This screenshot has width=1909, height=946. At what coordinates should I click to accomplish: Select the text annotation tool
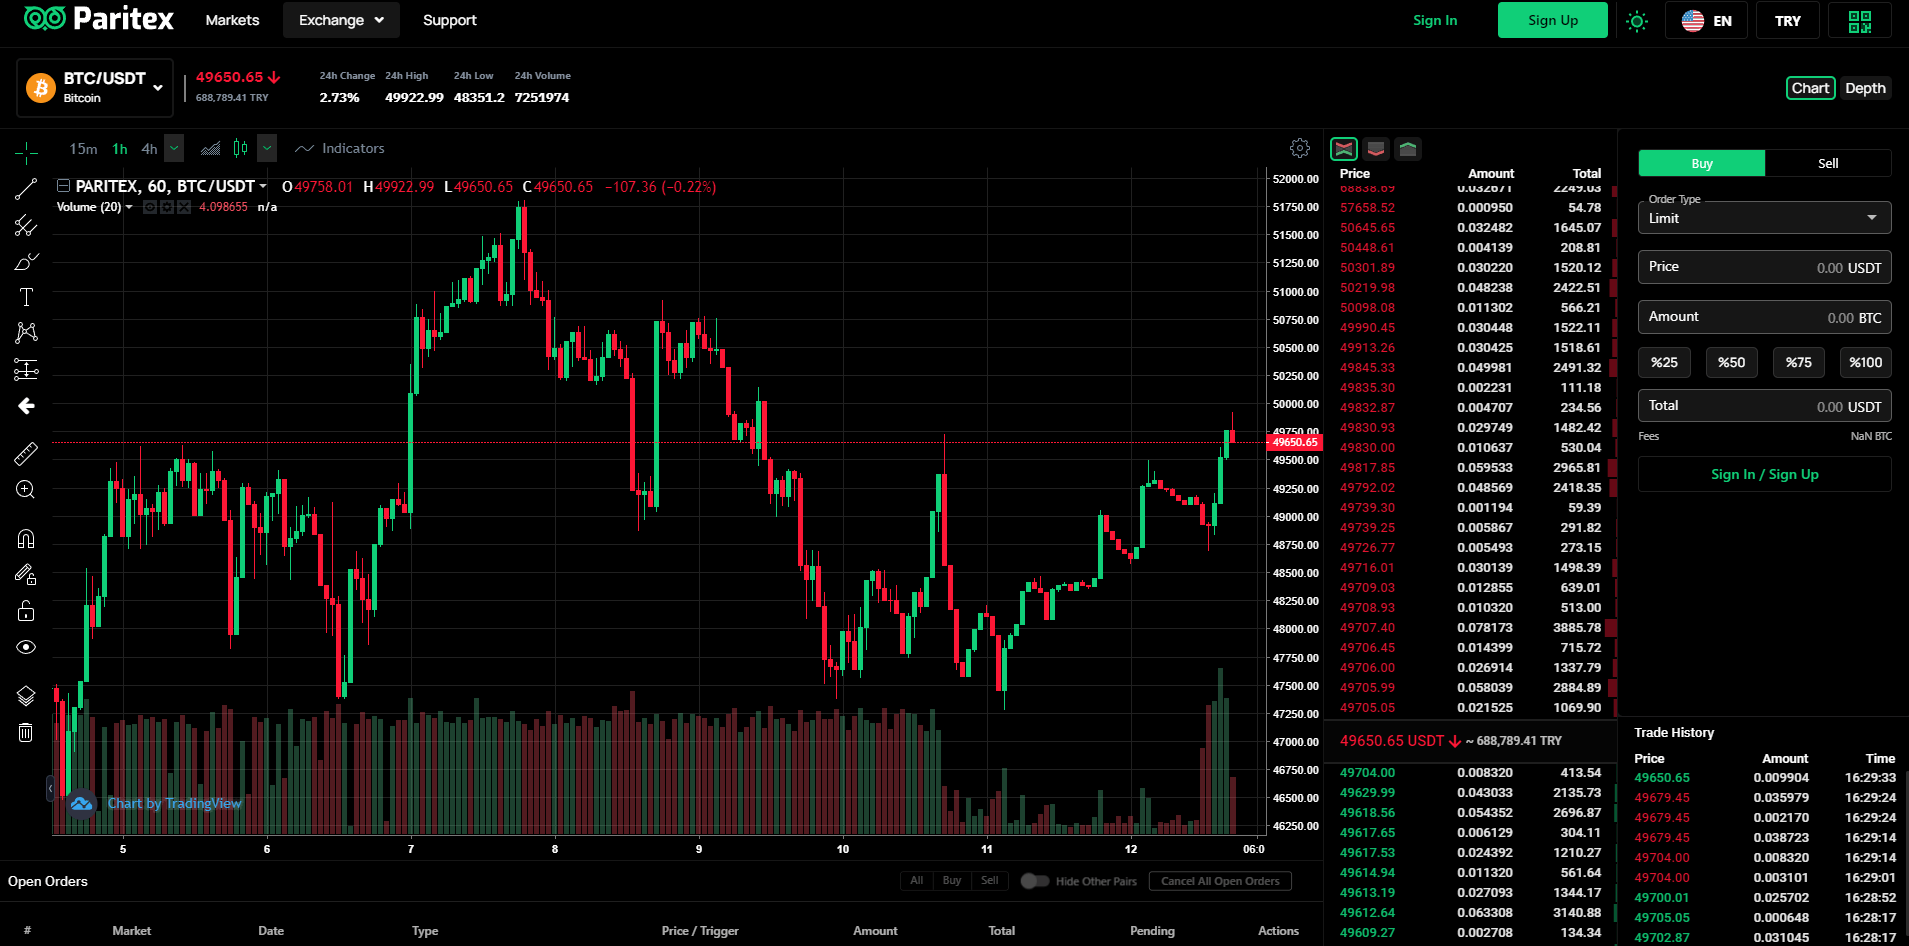[26, 297]
